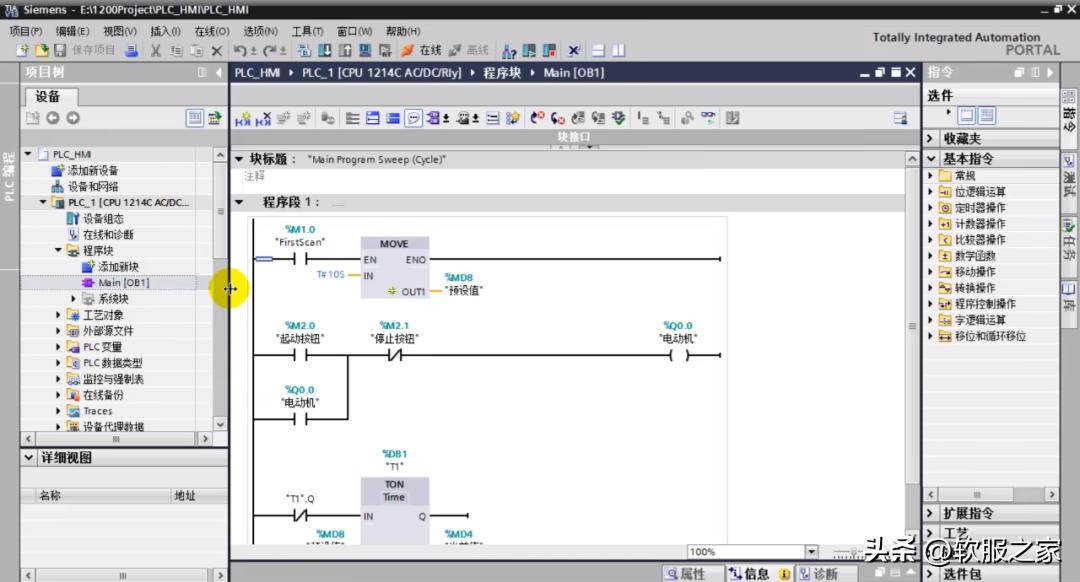Click 添加新设备 in project tree
The width and height of the screenshot is (1080, 582).
tap(92, 170)
